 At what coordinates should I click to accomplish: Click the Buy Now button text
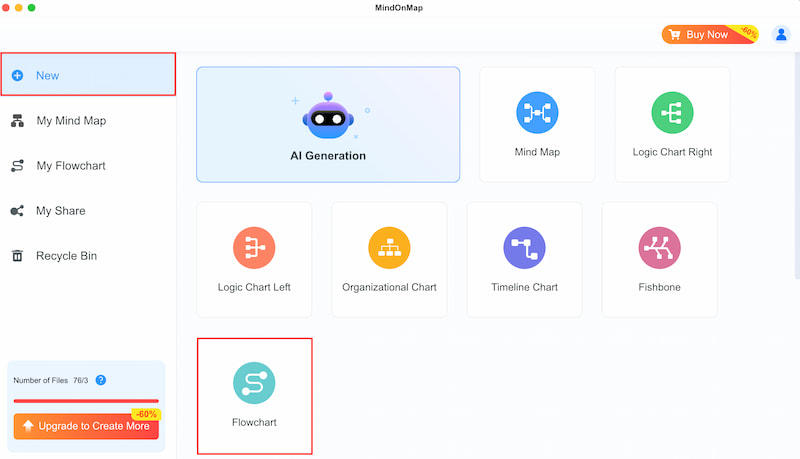point(707,35)
